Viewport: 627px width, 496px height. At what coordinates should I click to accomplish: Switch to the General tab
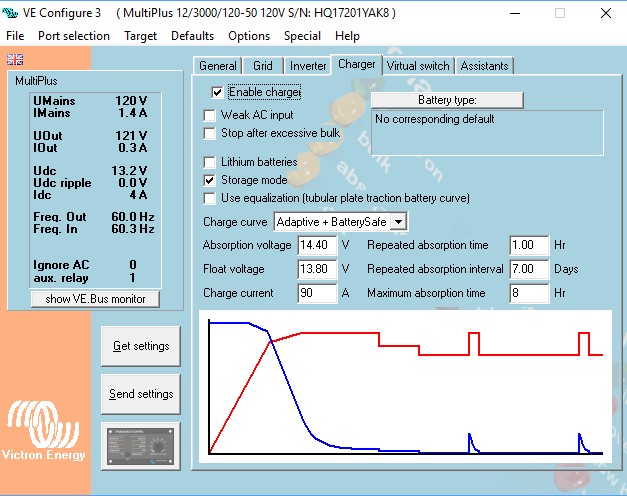pos(218,66)
